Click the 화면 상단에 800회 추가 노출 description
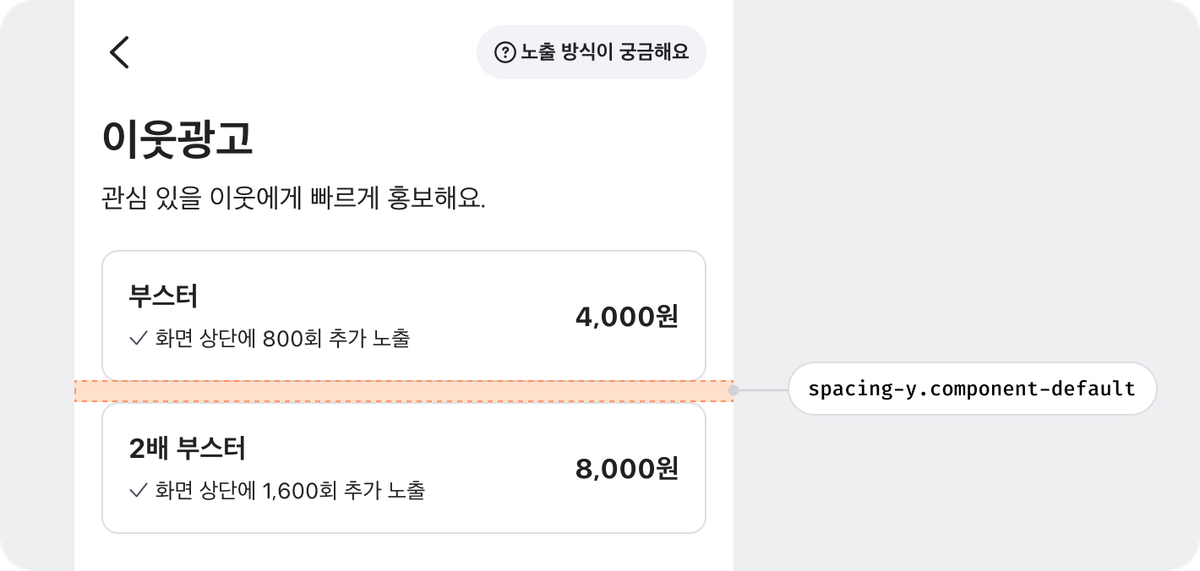This screenshot has width=1200, height=571. (282, 339)
